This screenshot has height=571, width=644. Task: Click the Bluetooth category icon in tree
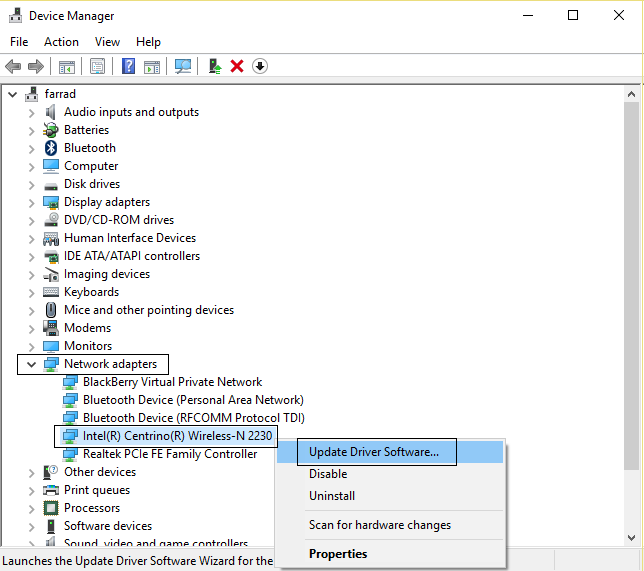[51, 148]
